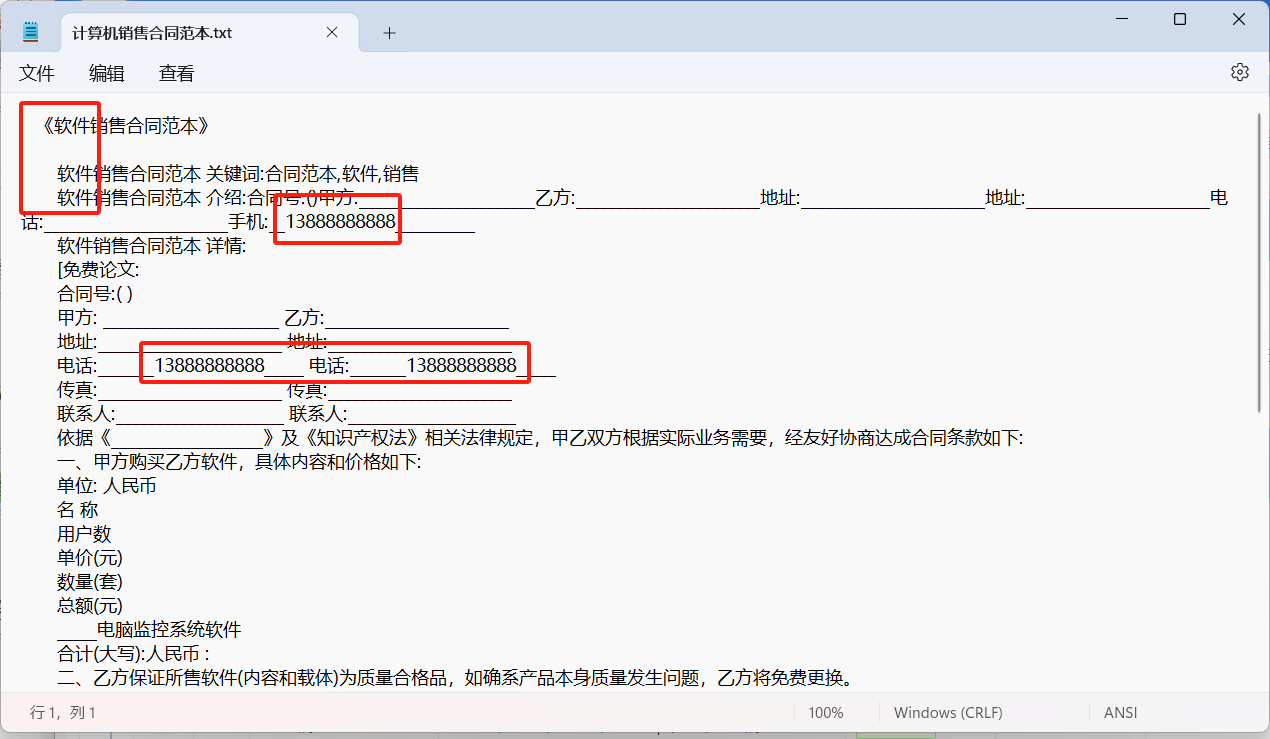
Task: Open the Notepad settings gear
Action: (x=1240, y=72)
